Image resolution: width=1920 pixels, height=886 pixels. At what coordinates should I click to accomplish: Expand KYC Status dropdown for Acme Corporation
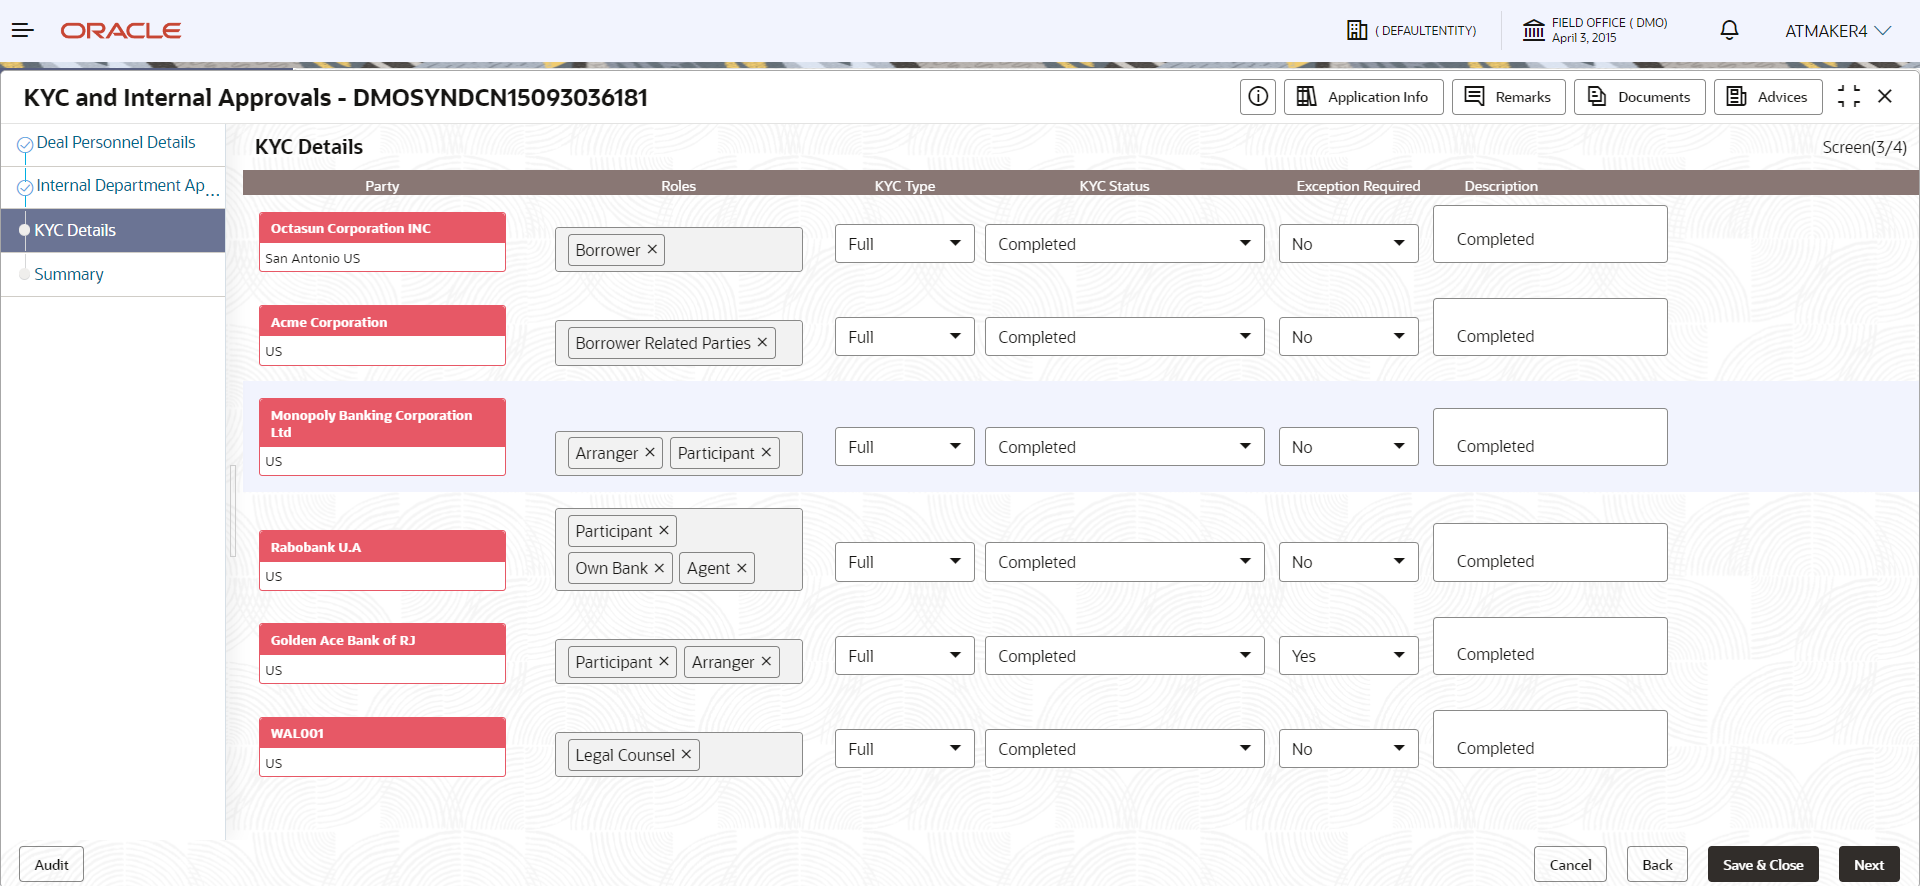point(1124,337)
